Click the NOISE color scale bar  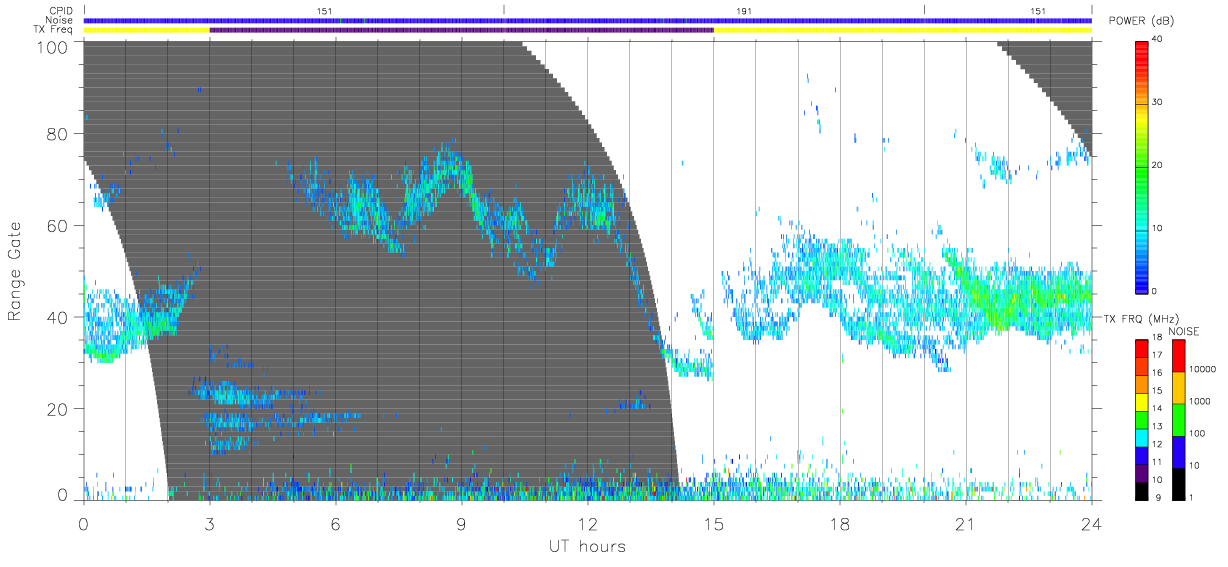pos(1178,419)
